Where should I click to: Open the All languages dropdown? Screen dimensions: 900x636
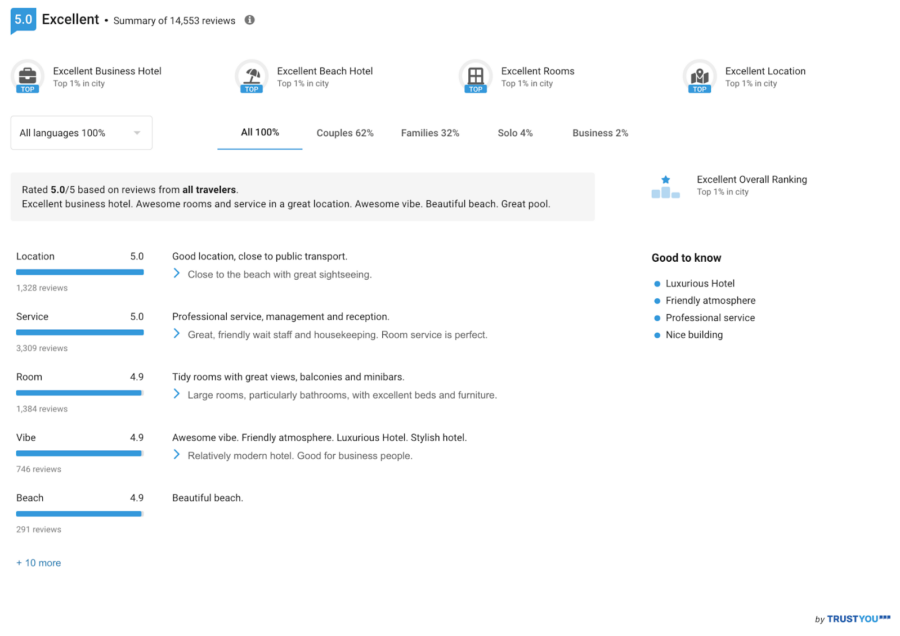(x=81, y=133)
